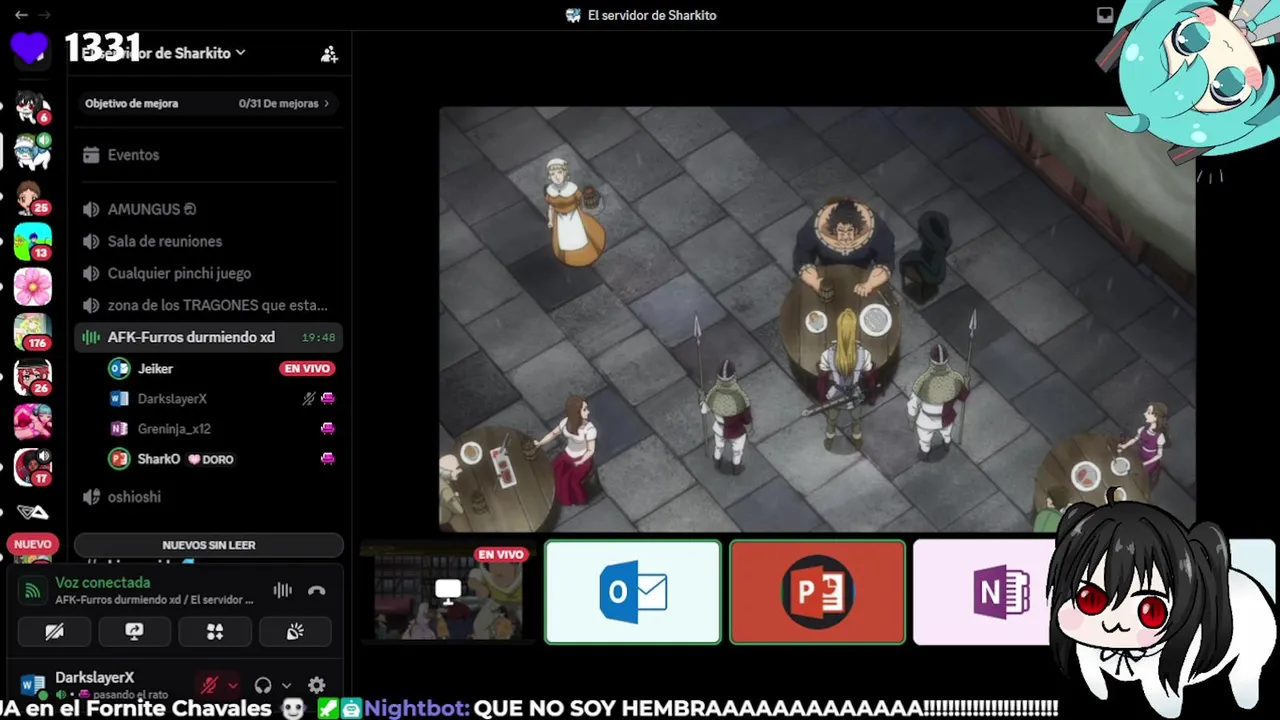Go back with the left arrow
1280x720 pixels.
click(21, 15)
